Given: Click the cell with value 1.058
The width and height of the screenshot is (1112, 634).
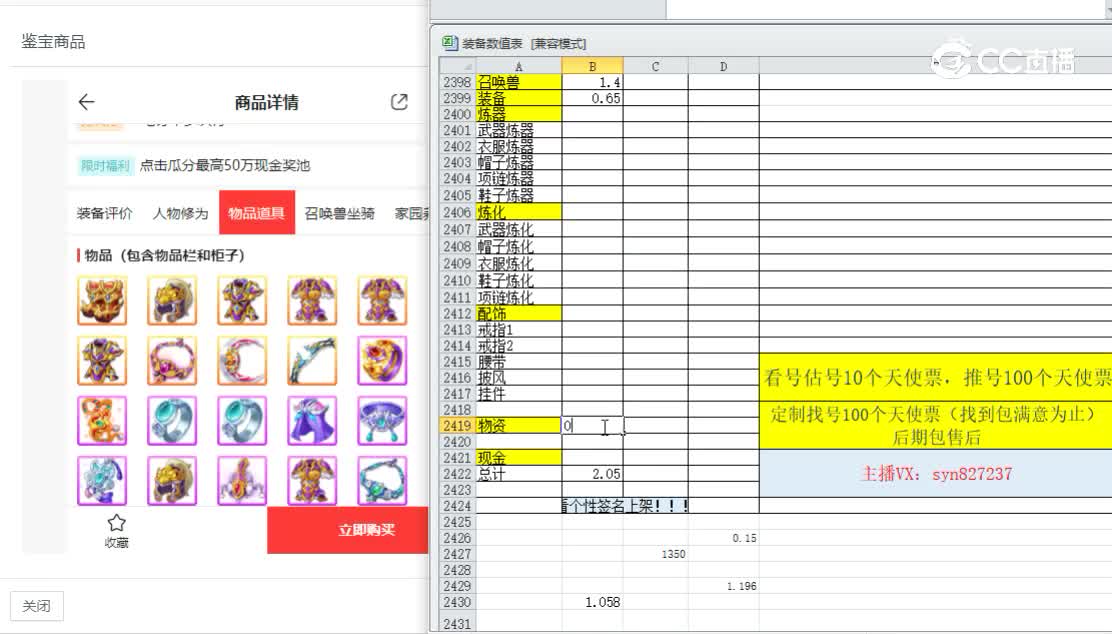Looking at the screenshot, I should (x=592, y=602).
